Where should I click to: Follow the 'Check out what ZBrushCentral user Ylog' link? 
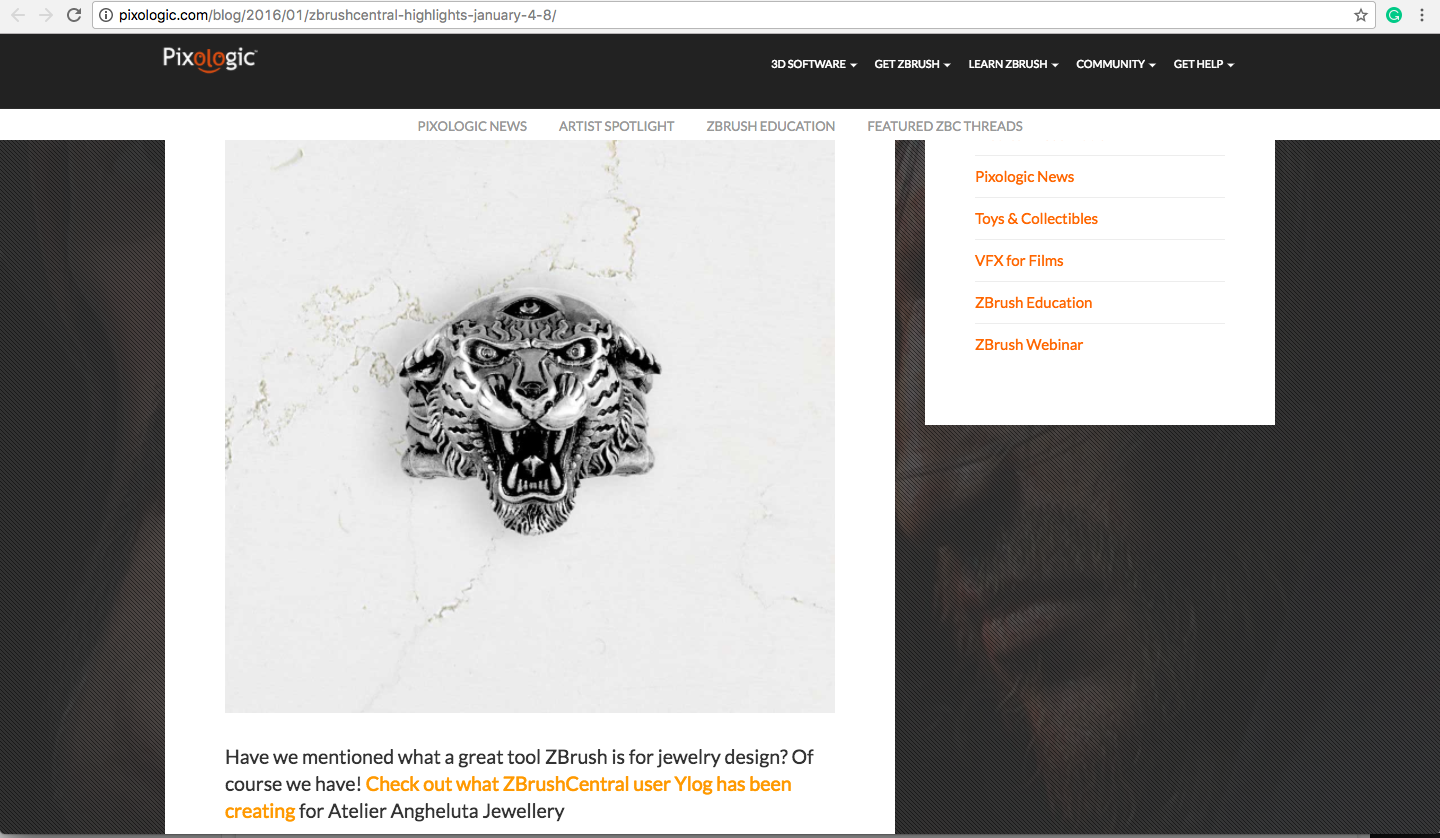click(x=508, y=797)
